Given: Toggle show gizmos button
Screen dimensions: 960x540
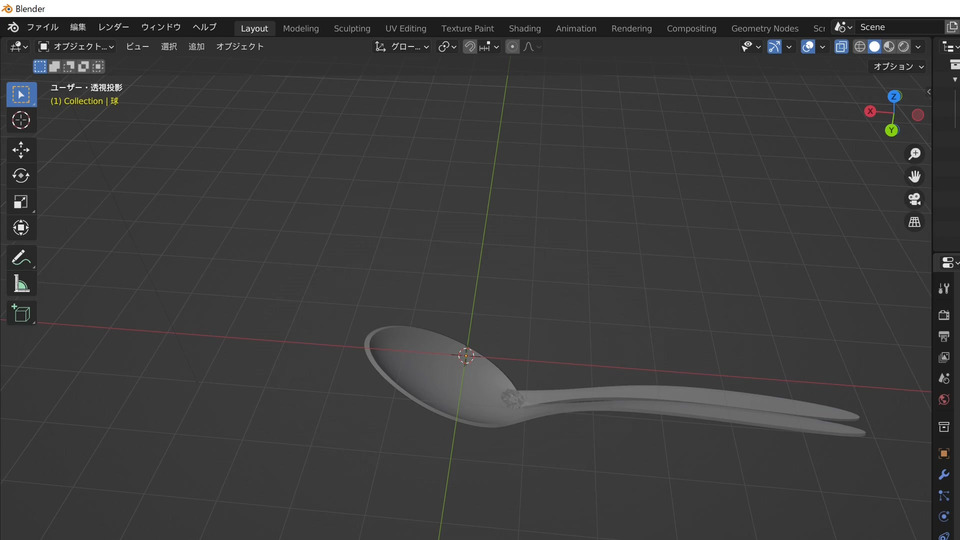Looking at the screenshot, I should 774,47.
